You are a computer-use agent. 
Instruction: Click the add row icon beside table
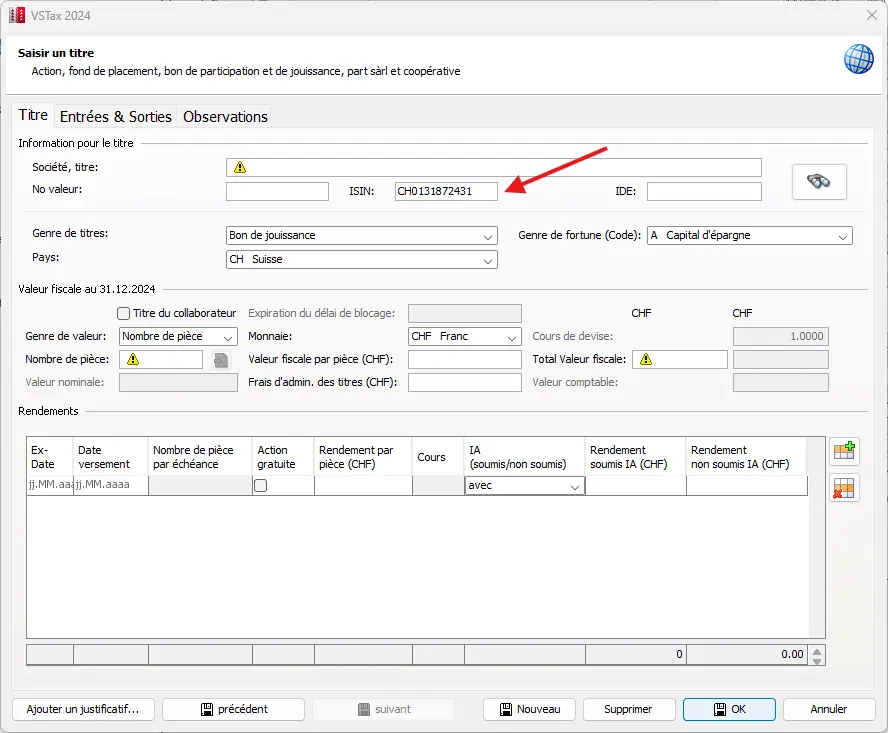tap(844, 452)
